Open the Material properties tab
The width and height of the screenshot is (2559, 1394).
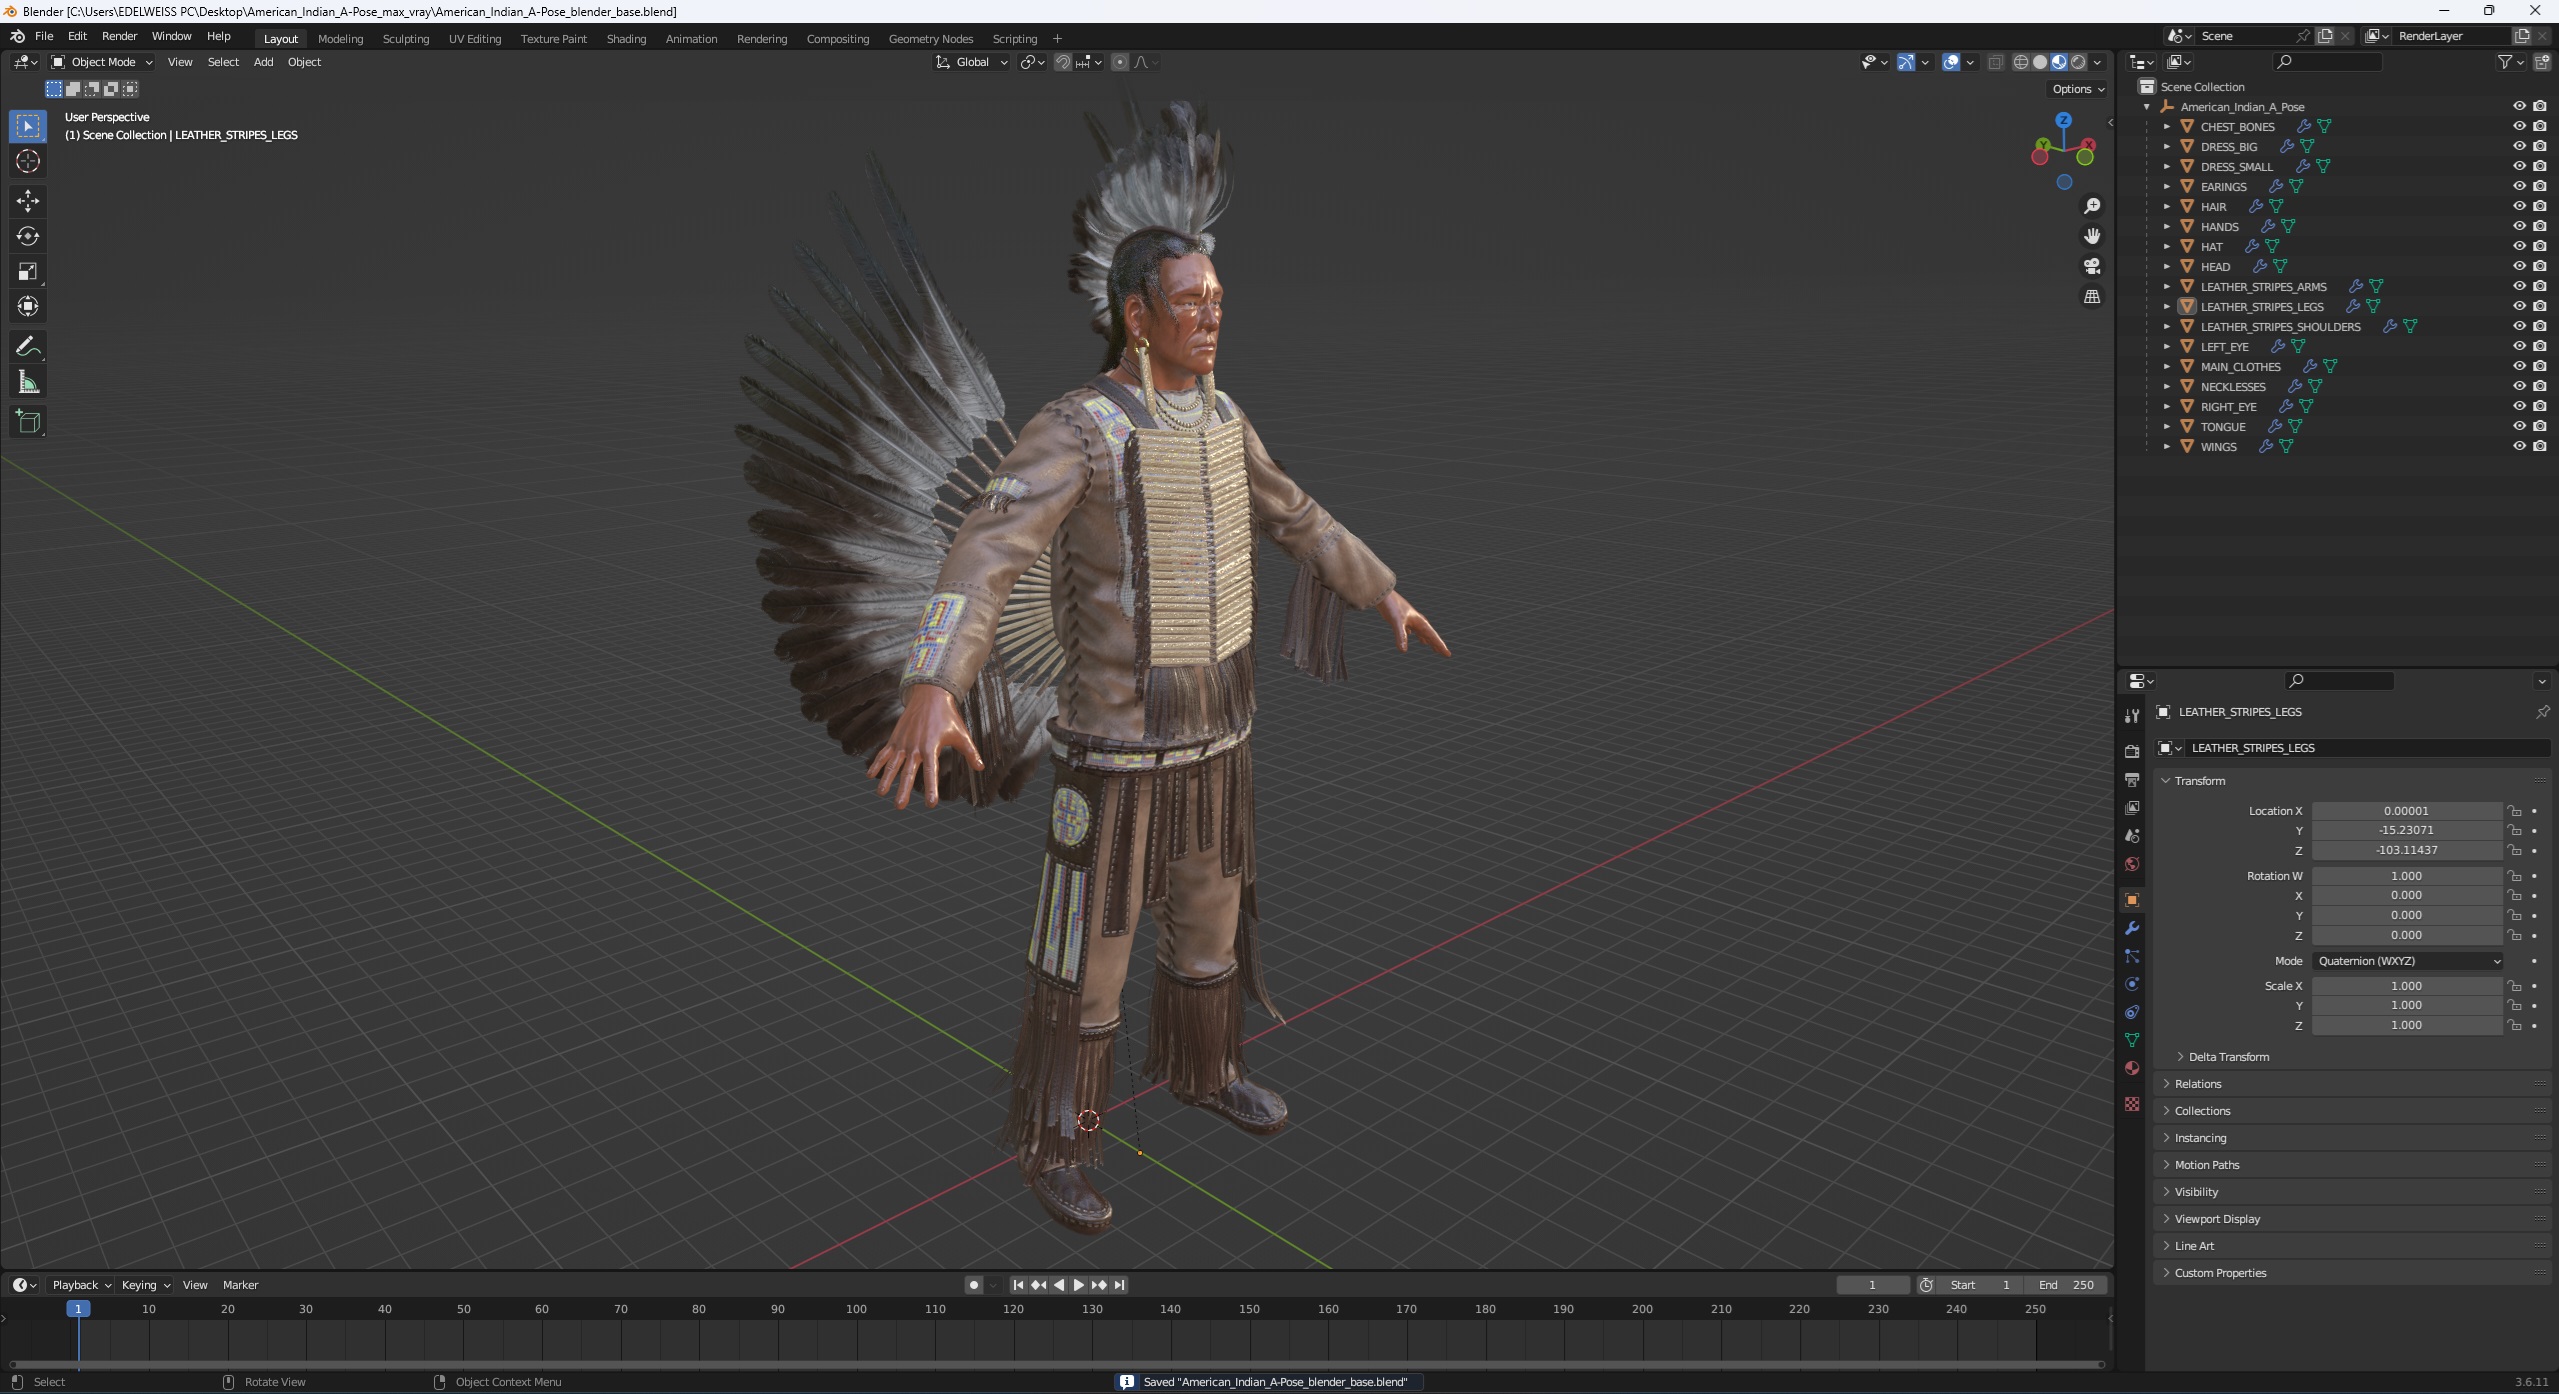tap(2131, 1068)
